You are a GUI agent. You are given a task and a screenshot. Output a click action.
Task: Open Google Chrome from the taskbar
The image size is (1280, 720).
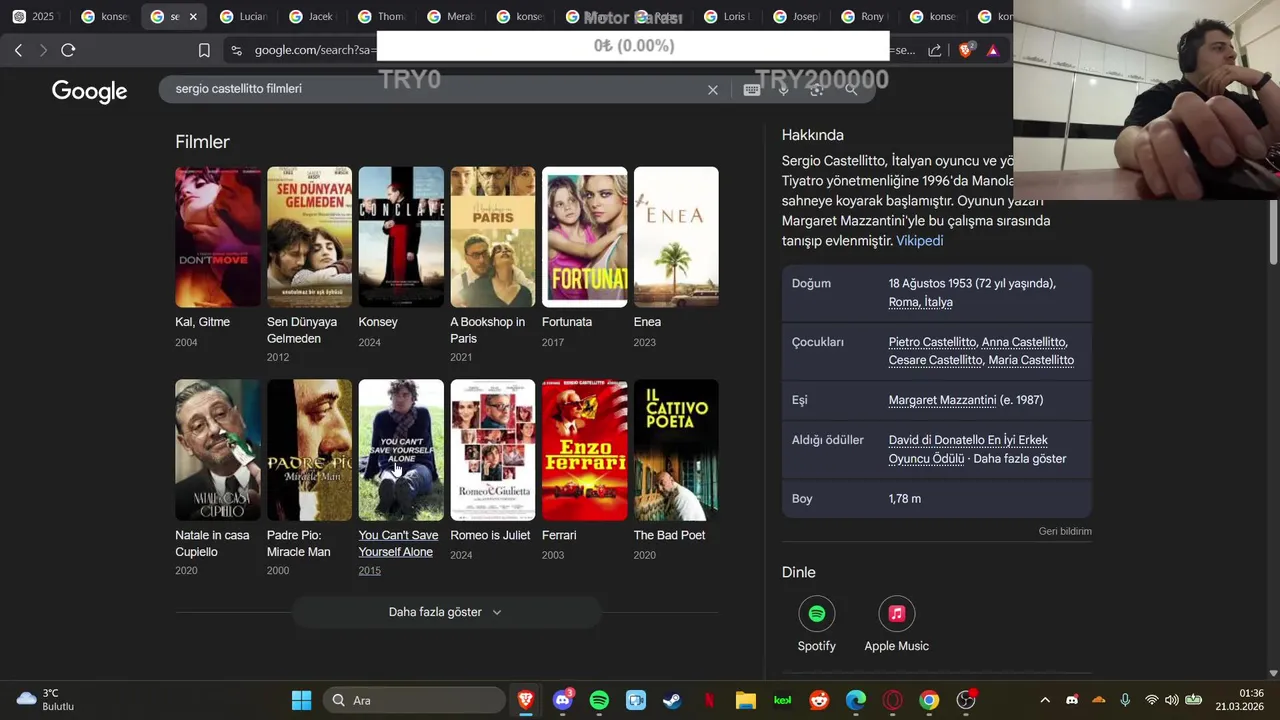tap(929, 700)
